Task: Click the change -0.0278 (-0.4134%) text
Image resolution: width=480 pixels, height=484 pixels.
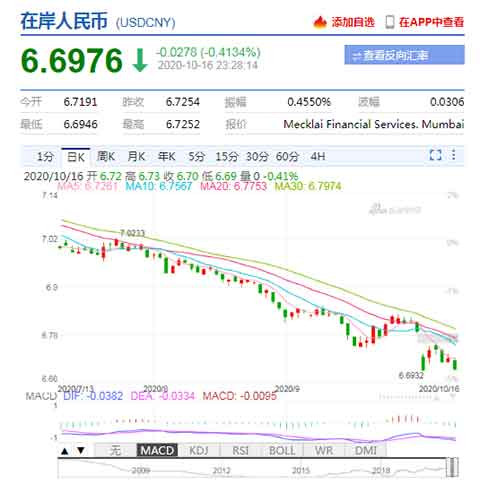Action: [208, 52]
